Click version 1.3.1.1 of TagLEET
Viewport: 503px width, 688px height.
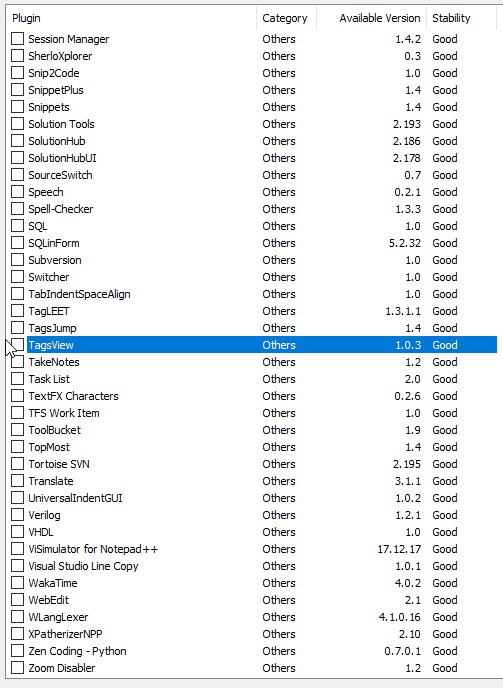coord(403,311)
